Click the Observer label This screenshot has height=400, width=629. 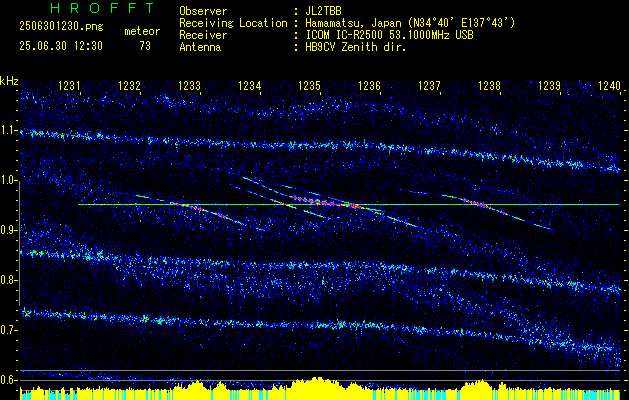(203, 11)
